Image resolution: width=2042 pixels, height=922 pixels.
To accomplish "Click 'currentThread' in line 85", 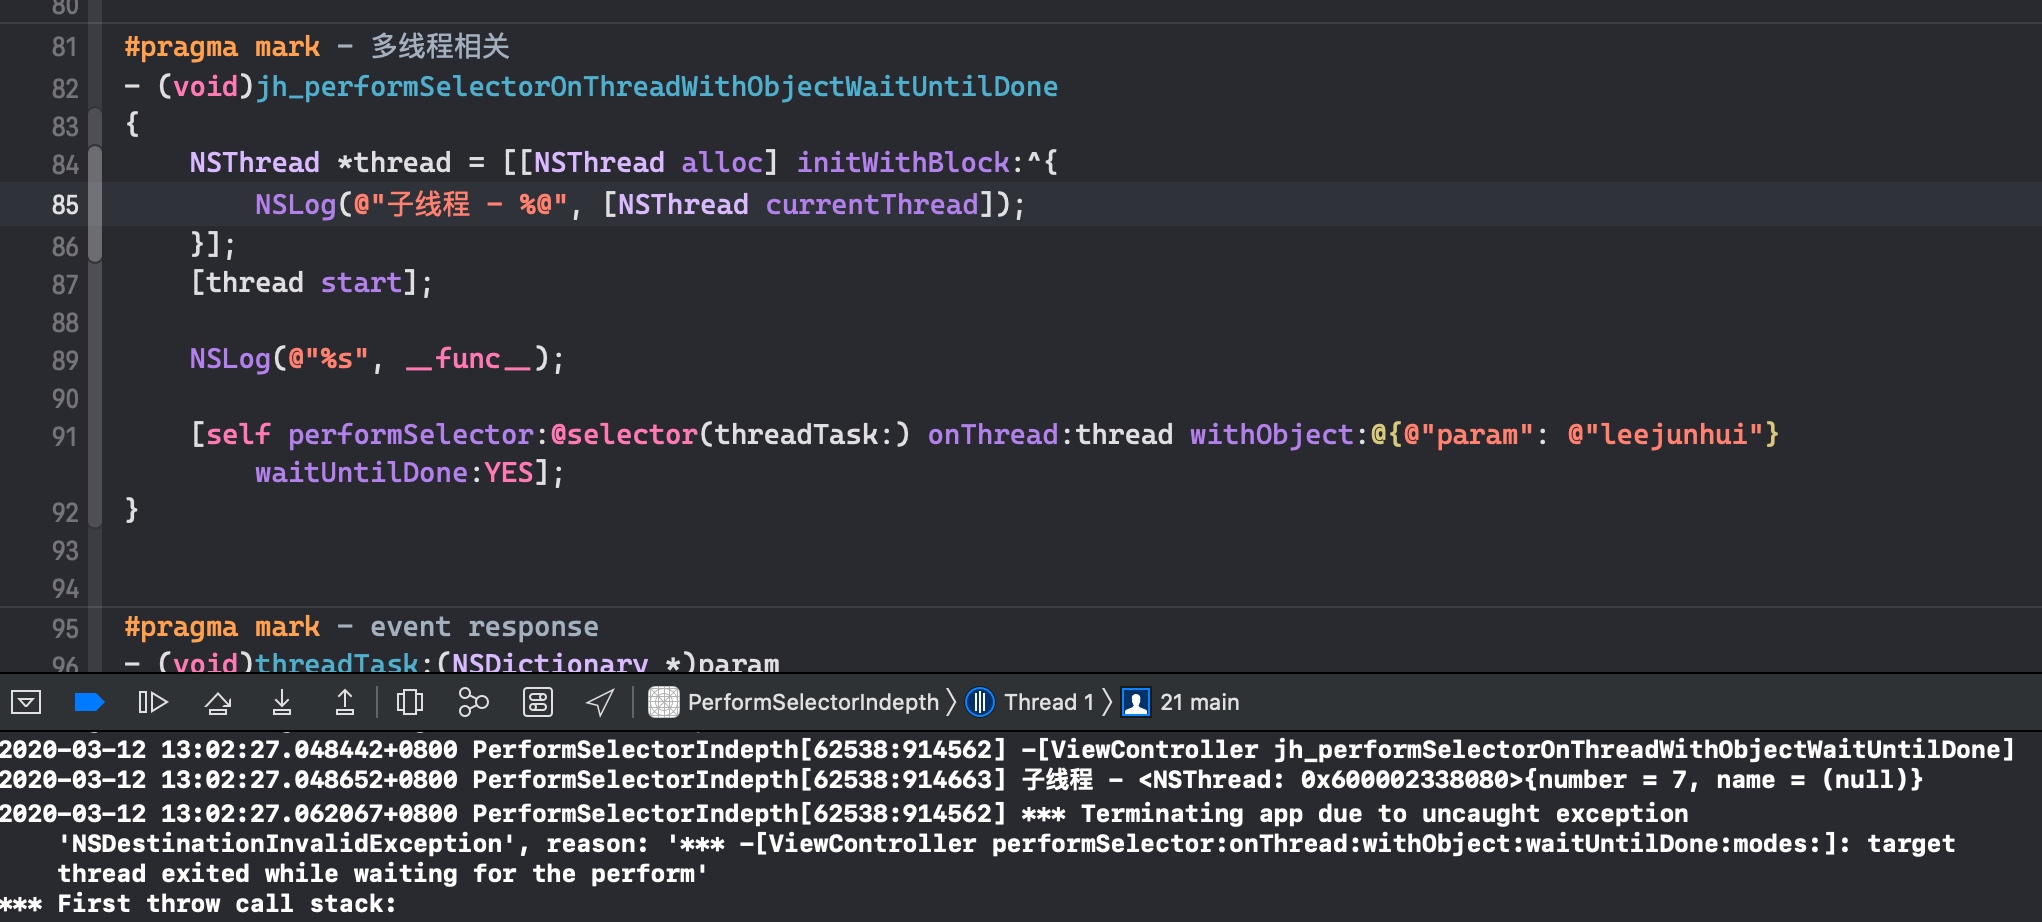I will (872, 204).
